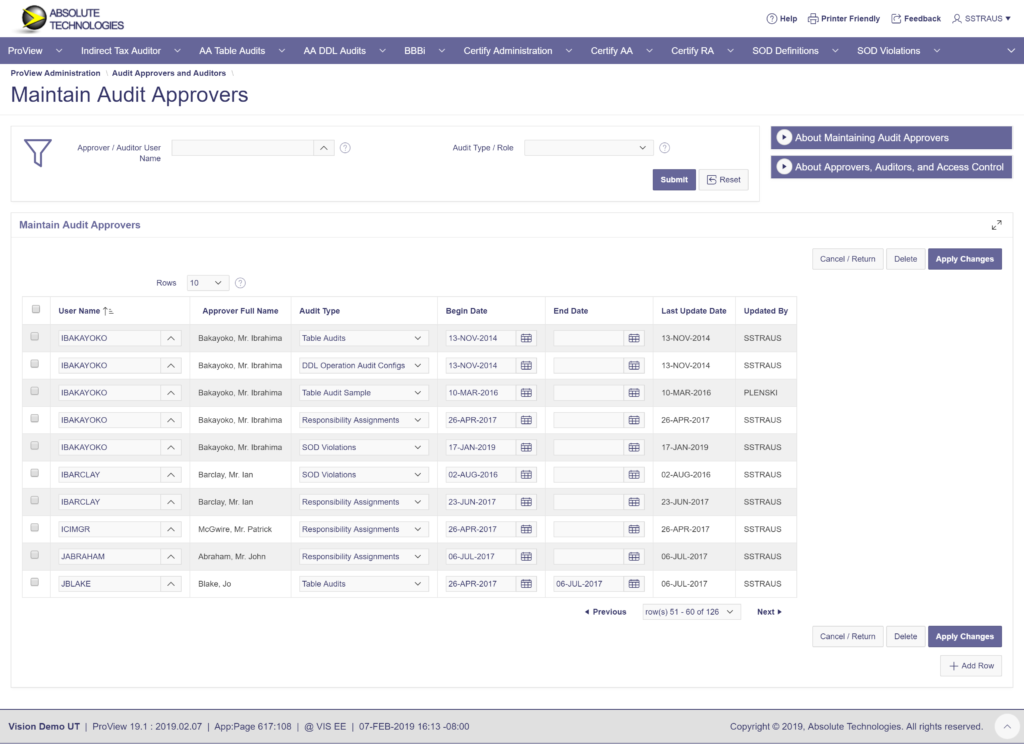This screenshot has width=1024, height=753.
Task: Expand the overflow chevron at navigation bar end
Action: point(1011,51)
